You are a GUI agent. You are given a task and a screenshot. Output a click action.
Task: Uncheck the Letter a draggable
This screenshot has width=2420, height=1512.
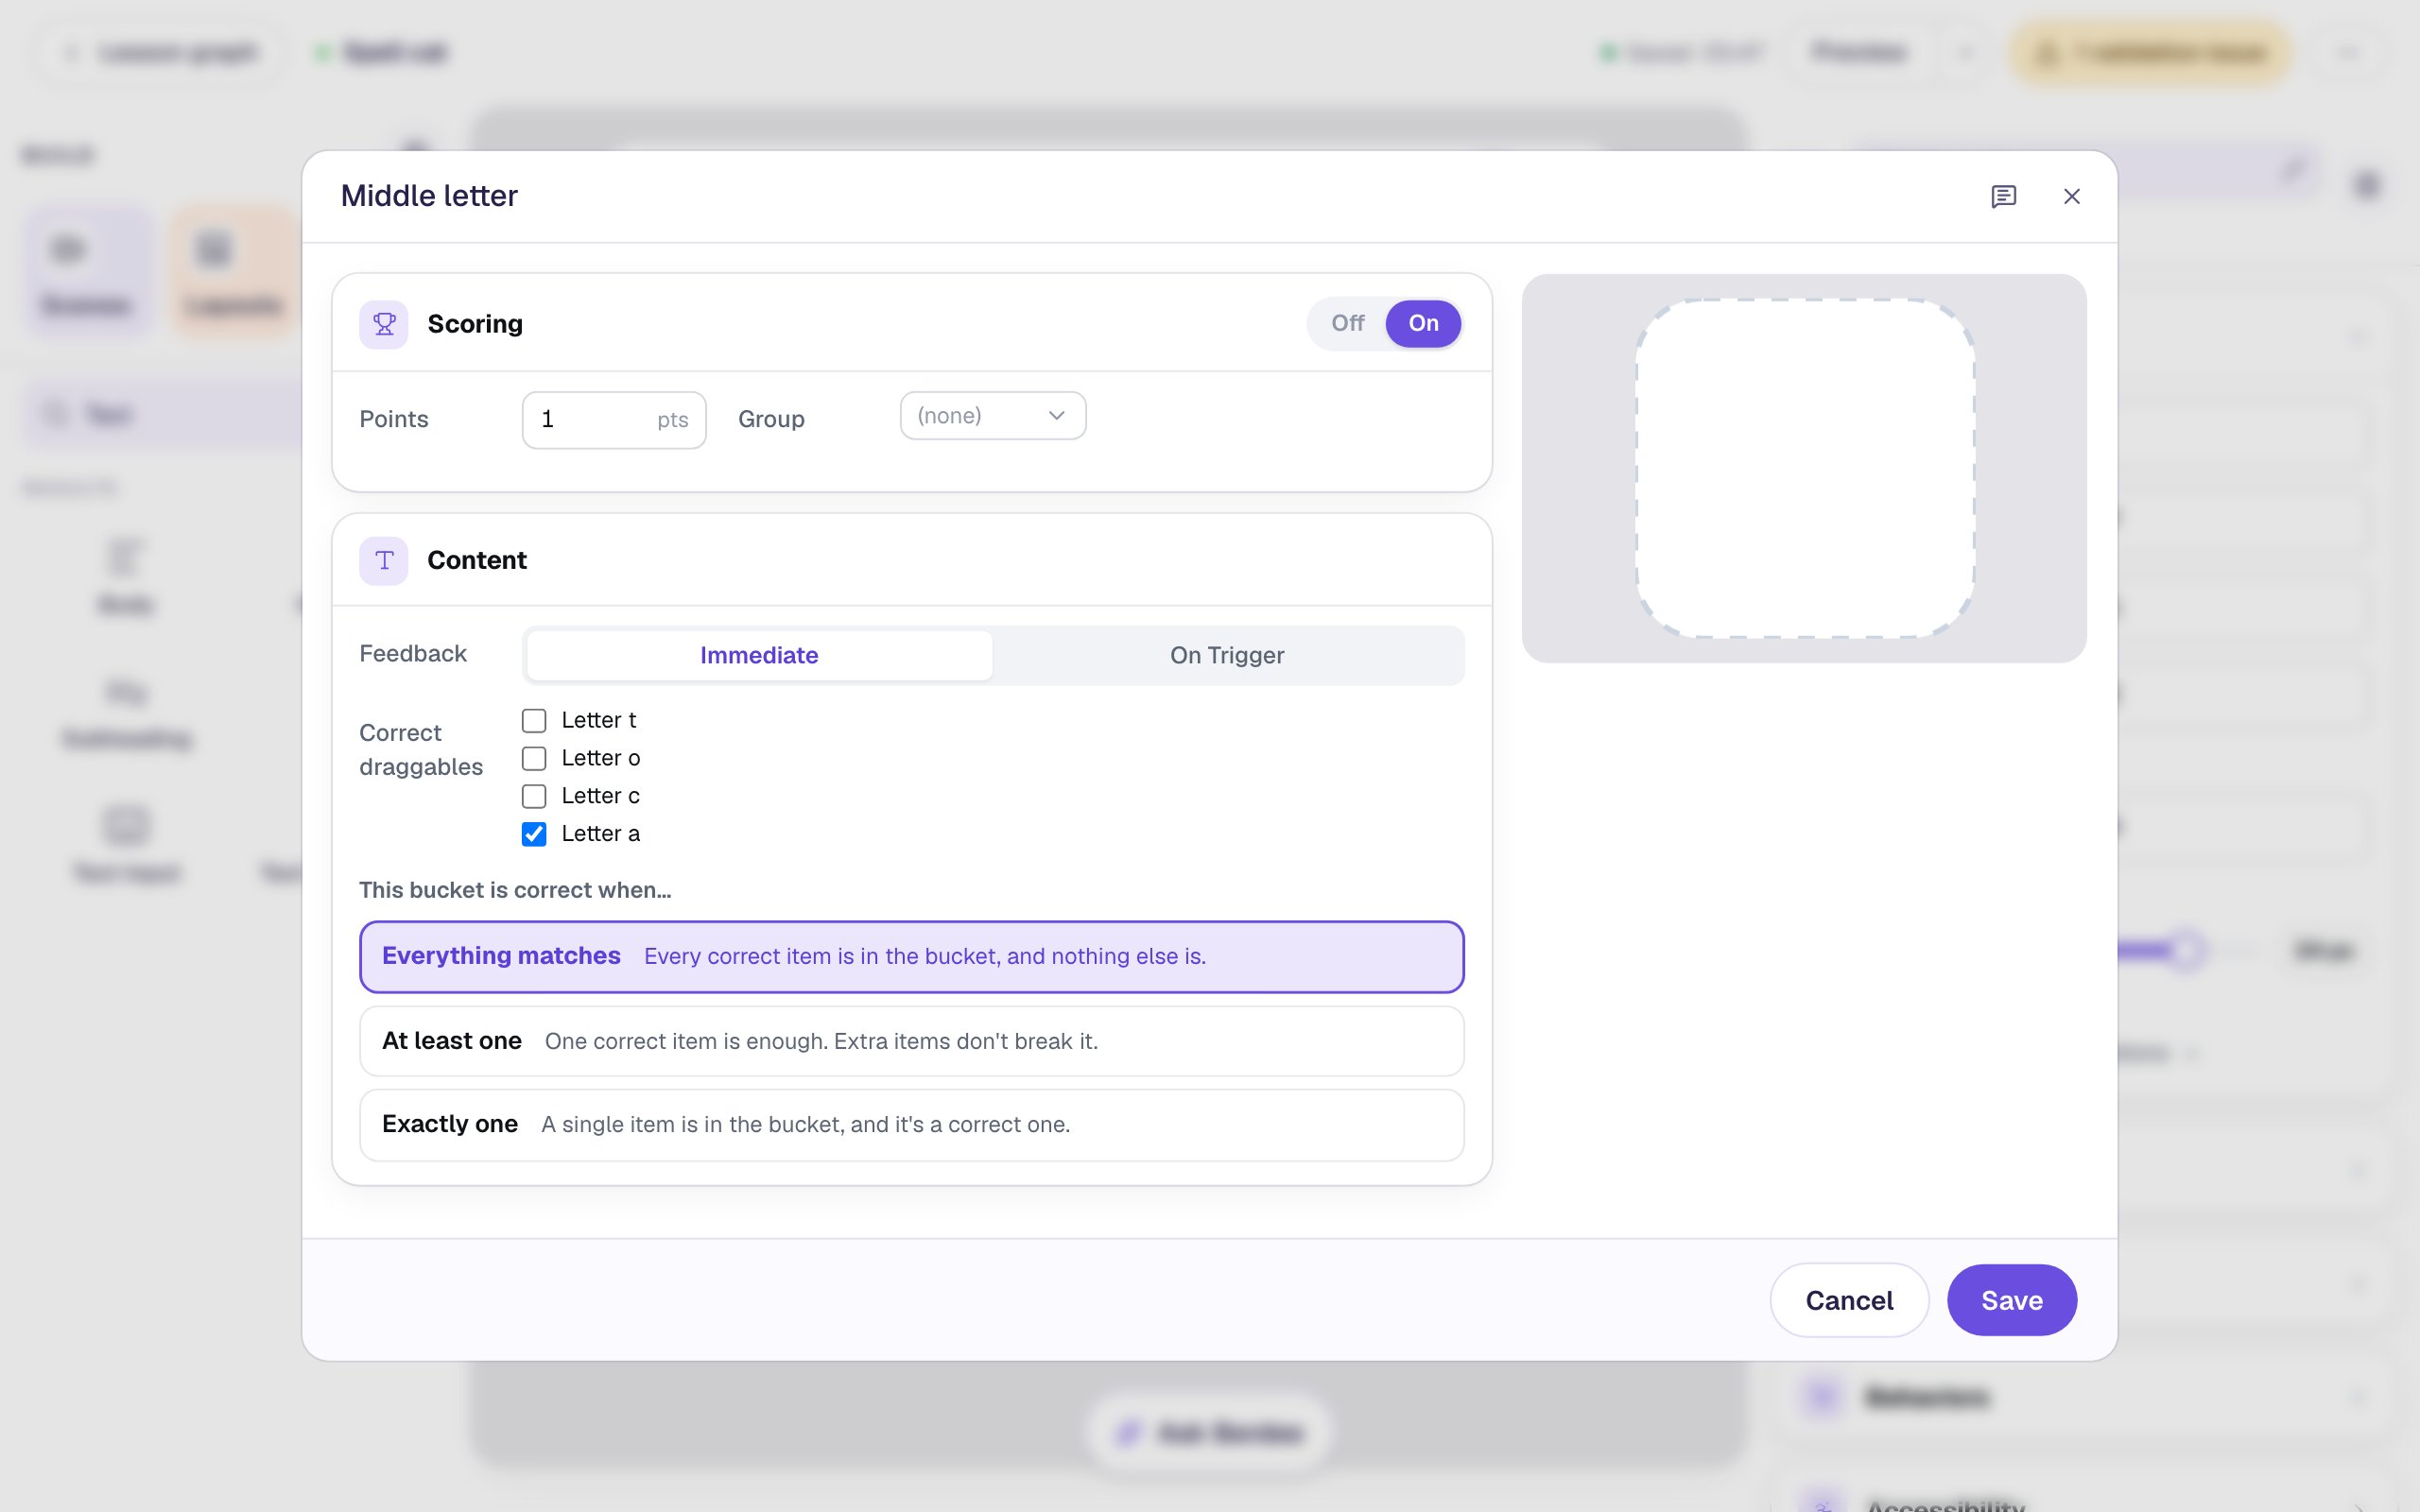click(534, 834)
